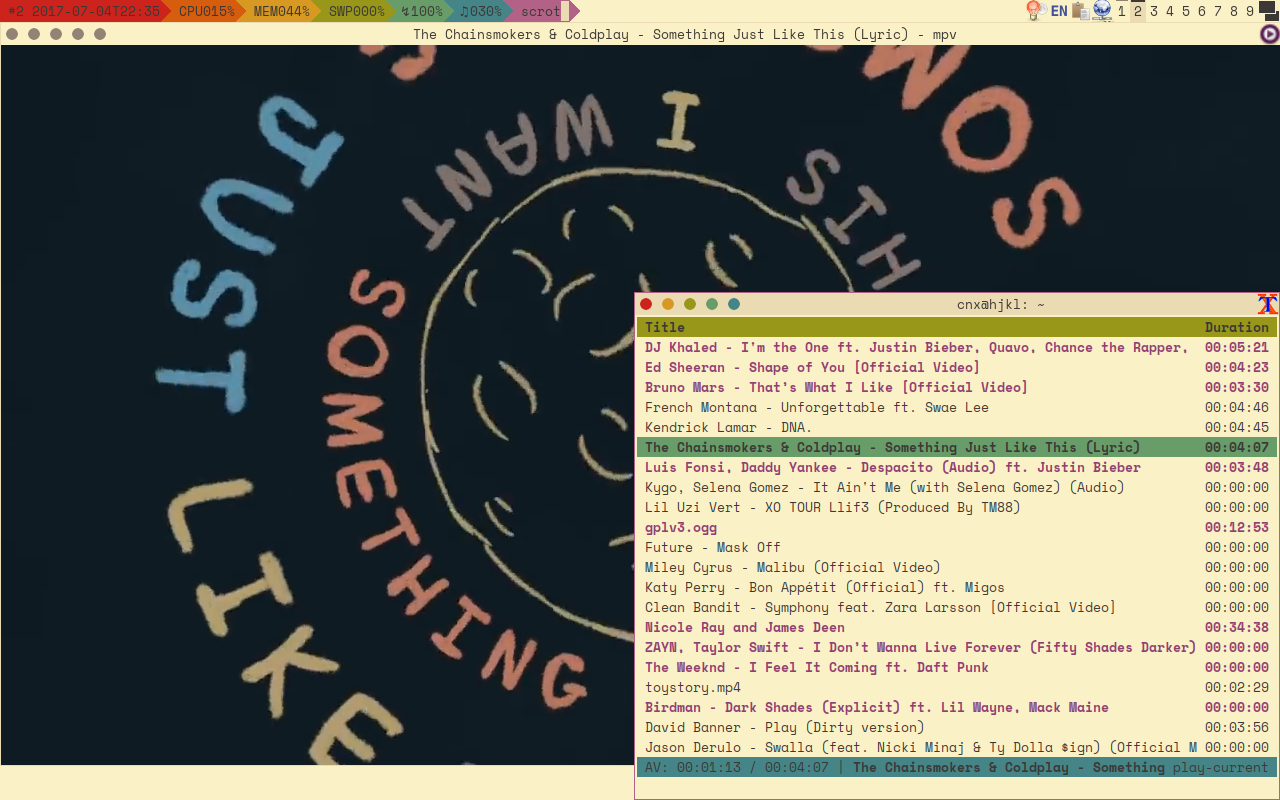This screenshot has width=1280, height=800.
Task: Click the 00:12:53 duration value
Action: pyautogui.click(x=1237, y=527)
